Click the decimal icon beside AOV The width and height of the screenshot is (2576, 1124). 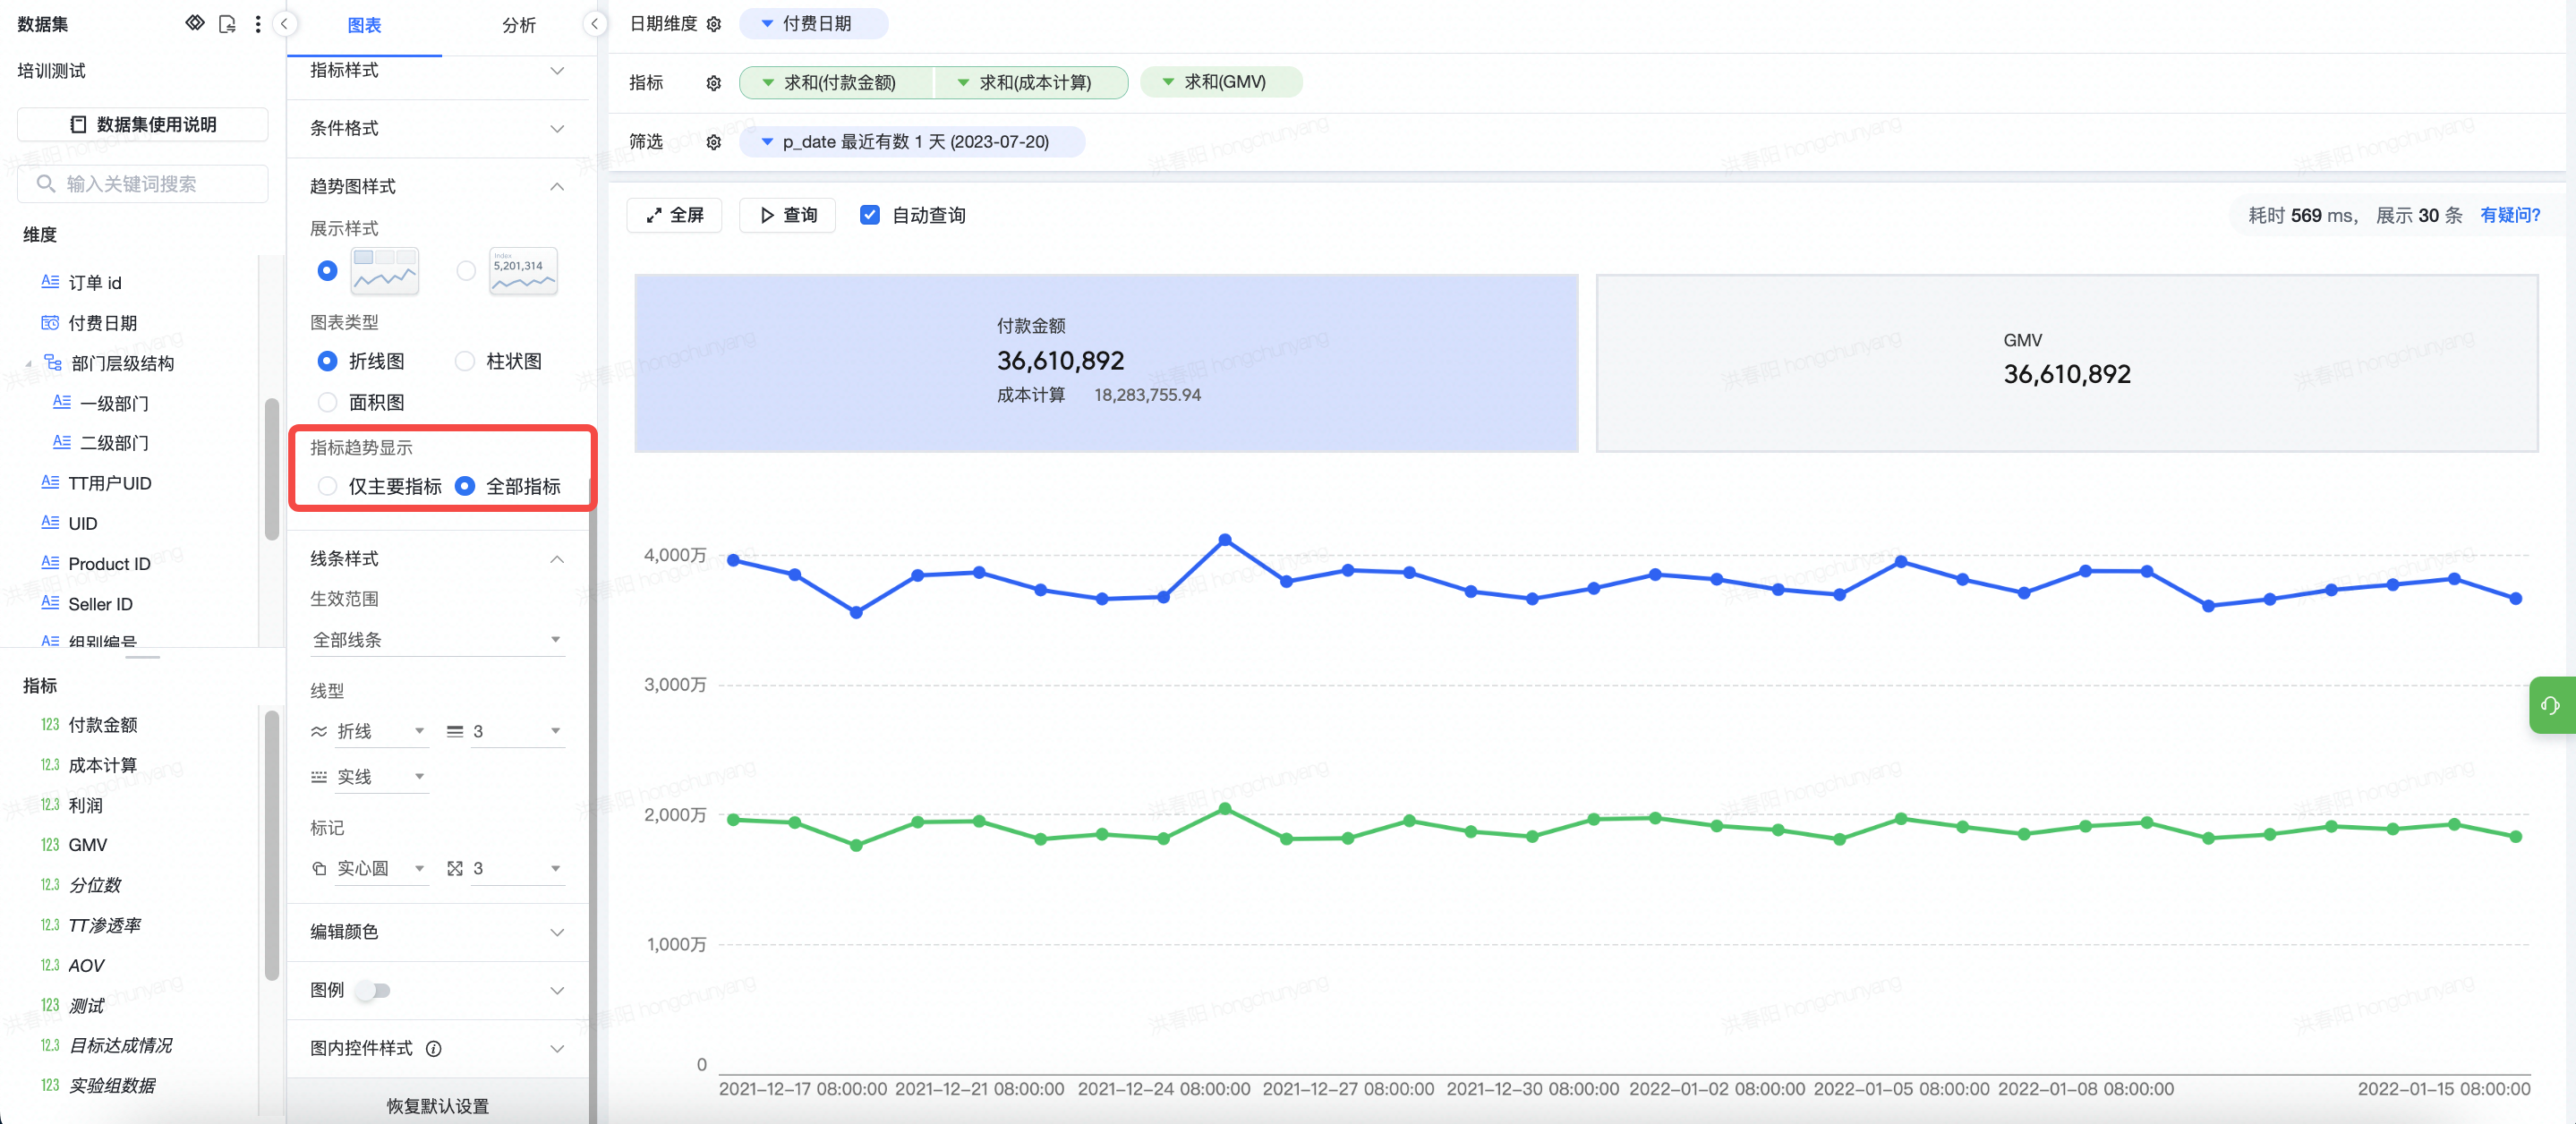(50, 966)
